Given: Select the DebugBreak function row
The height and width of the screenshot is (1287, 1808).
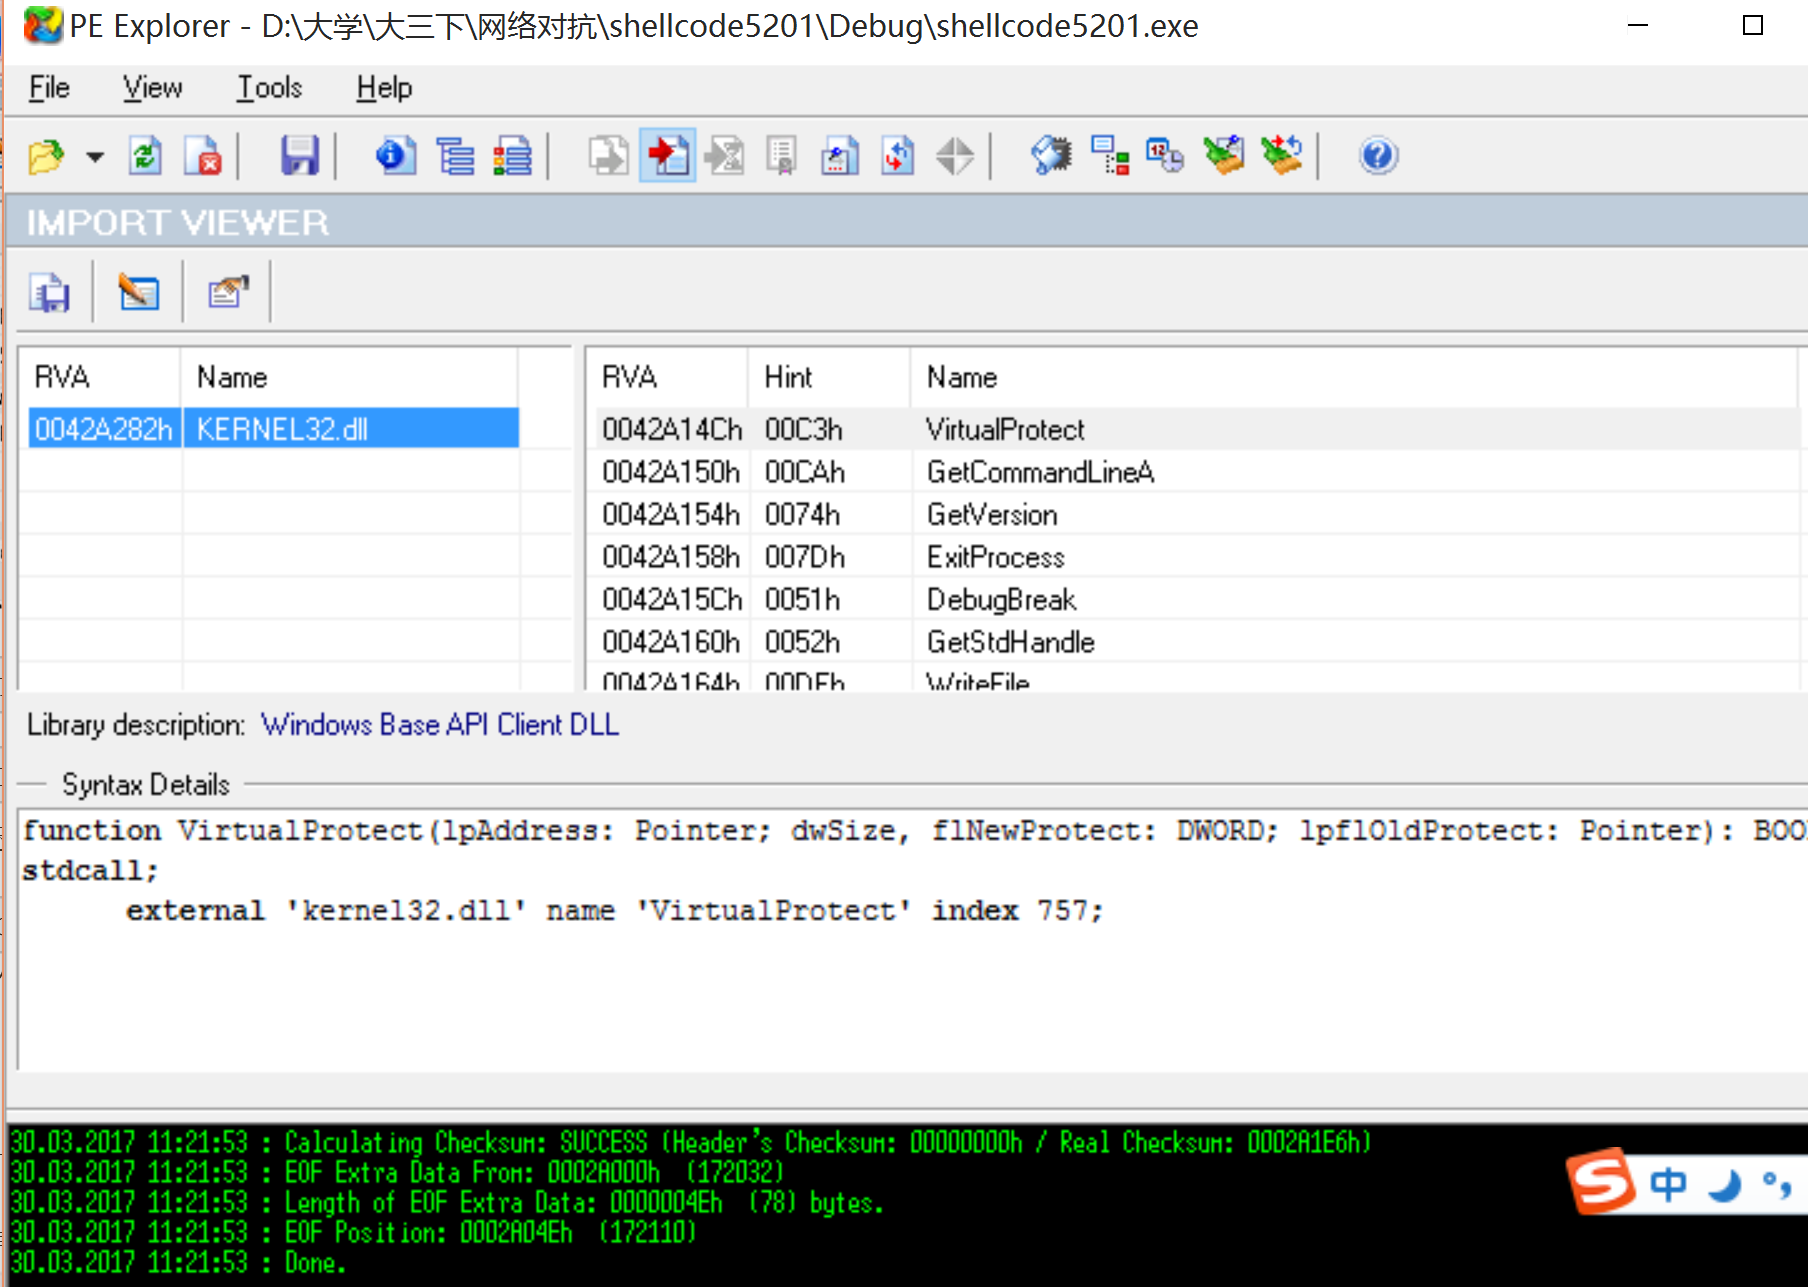Looking at the screenshot, I should pyautogui.click(x=1198, y=599).
